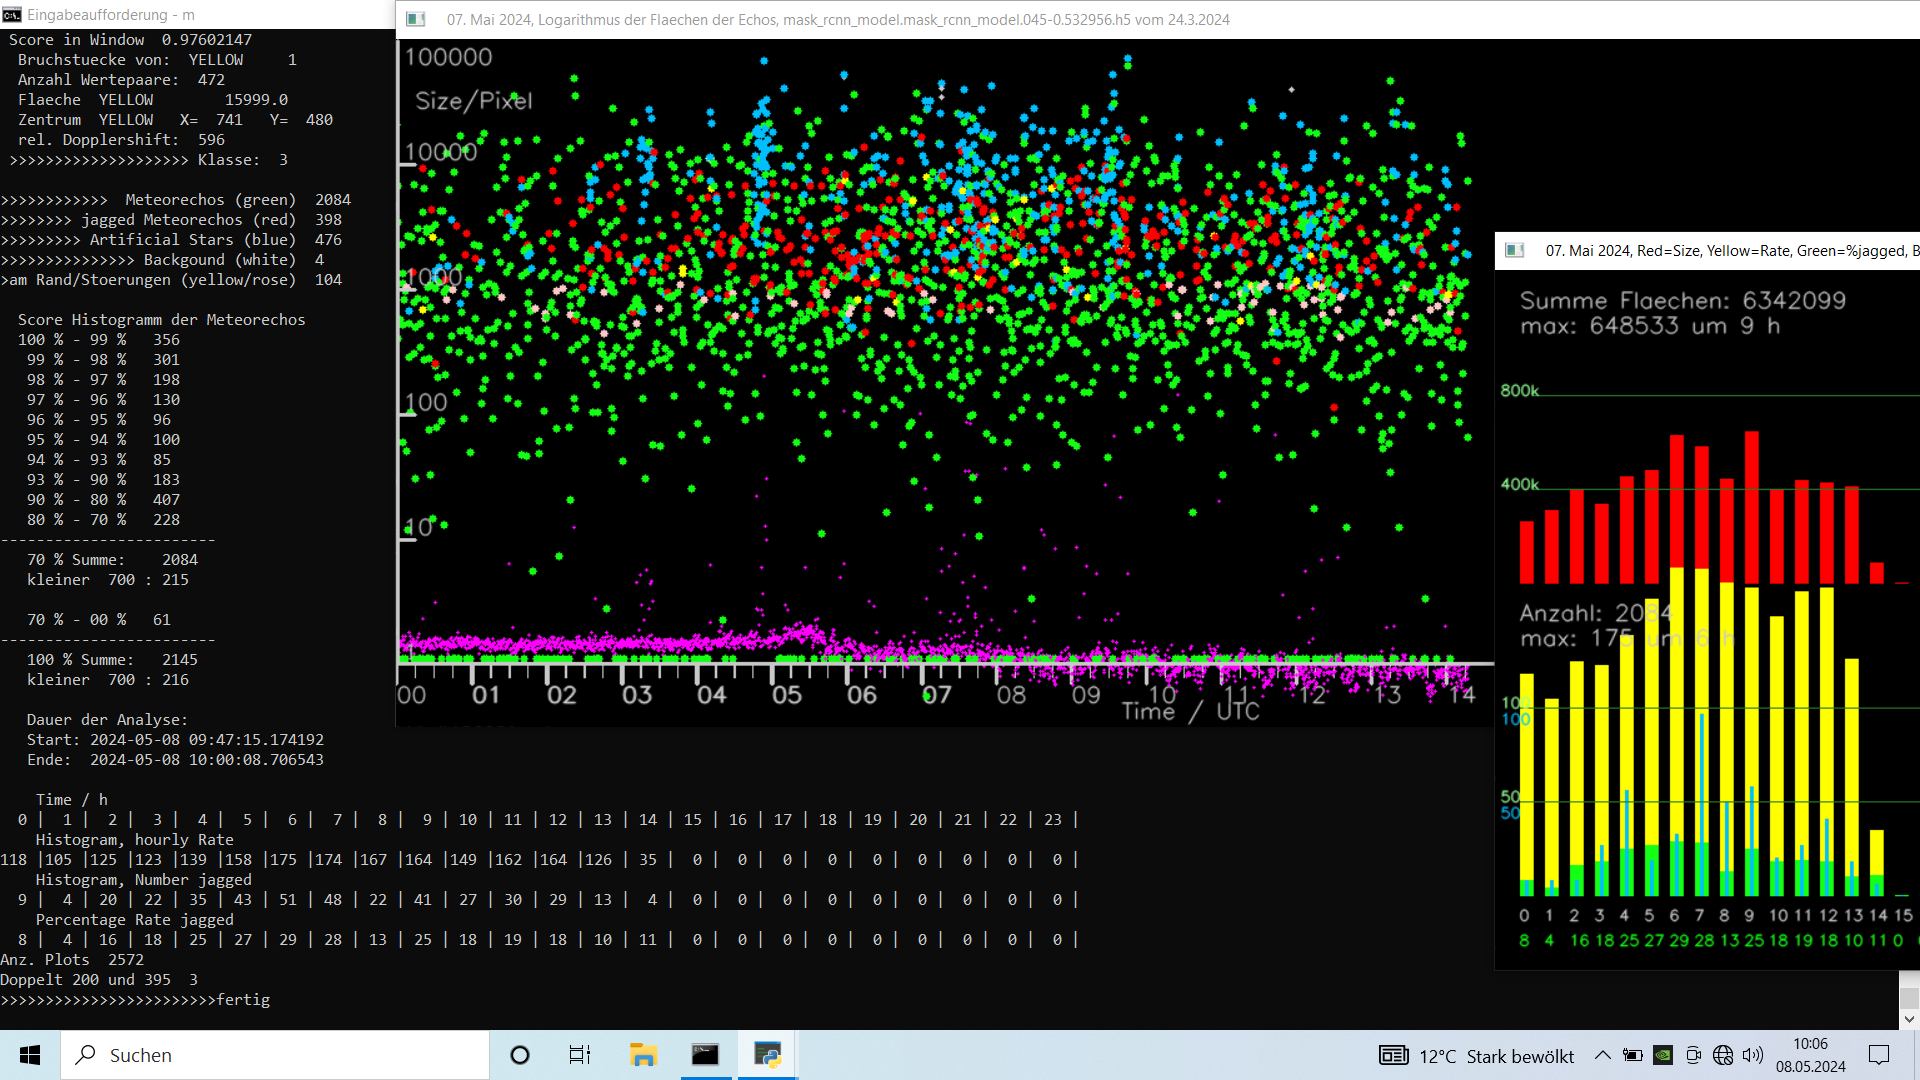
Task: Click the console scrollbar down arrow
Action: tap(1909, 1019)
